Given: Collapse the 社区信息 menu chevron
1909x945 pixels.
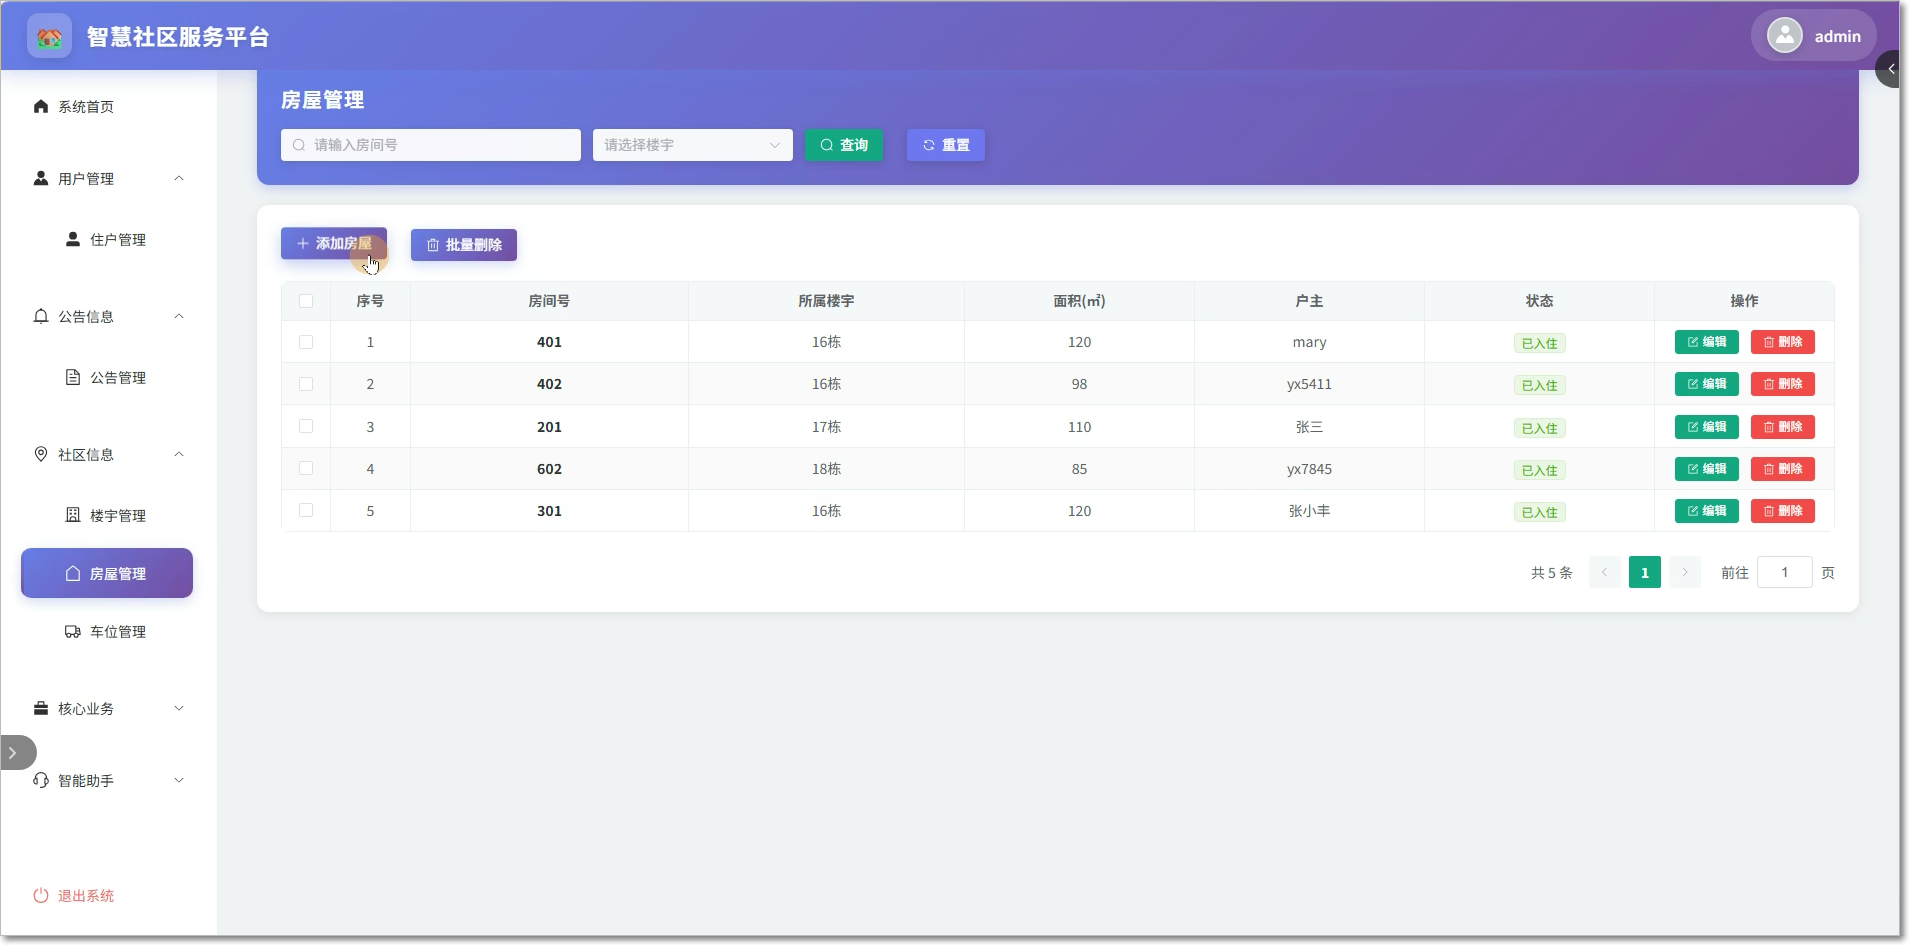Looking at the screenshot, I should (x=179, y=454).
